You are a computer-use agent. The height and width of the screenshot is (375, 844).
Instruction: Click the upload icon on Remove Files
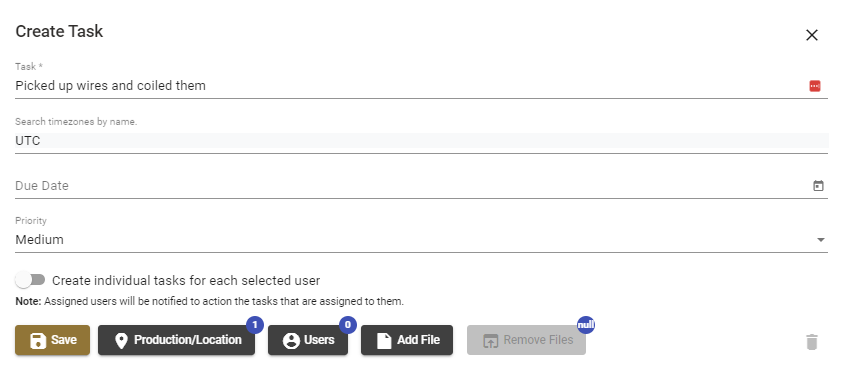[x=490, y=341]
